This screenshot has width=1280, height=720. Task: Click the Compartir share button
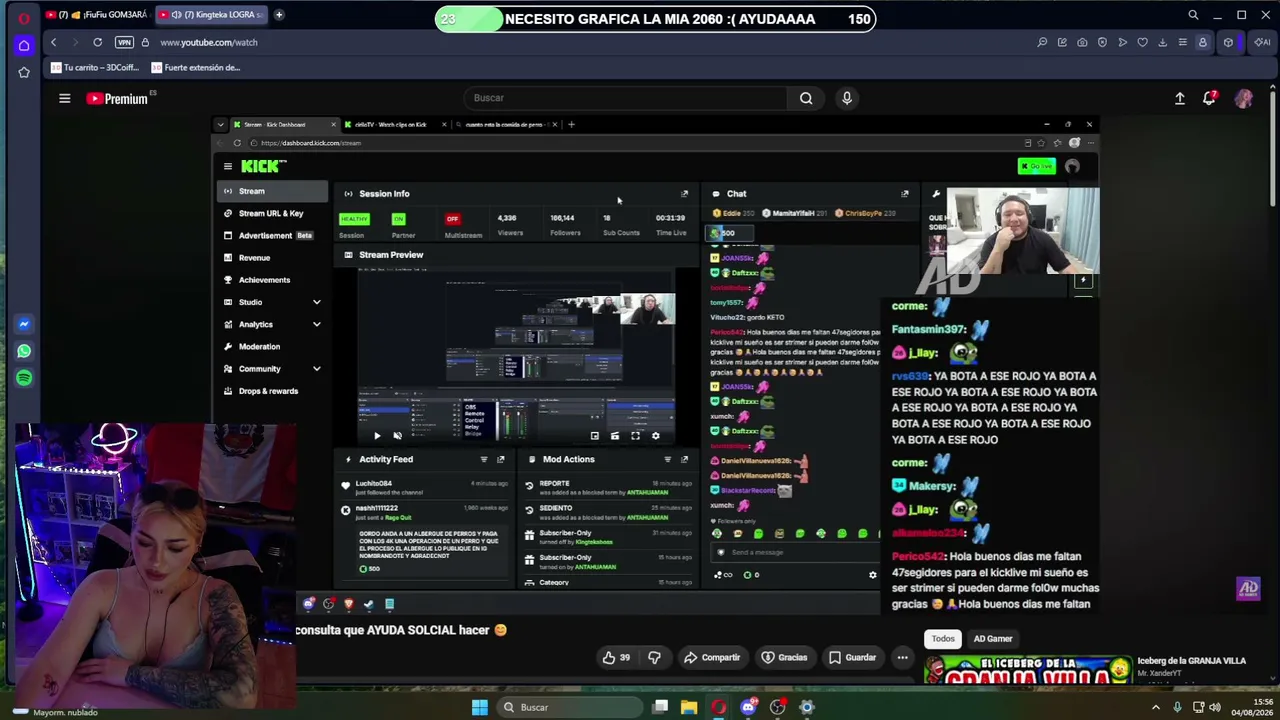pyautogui.click(x=711, y=657)
